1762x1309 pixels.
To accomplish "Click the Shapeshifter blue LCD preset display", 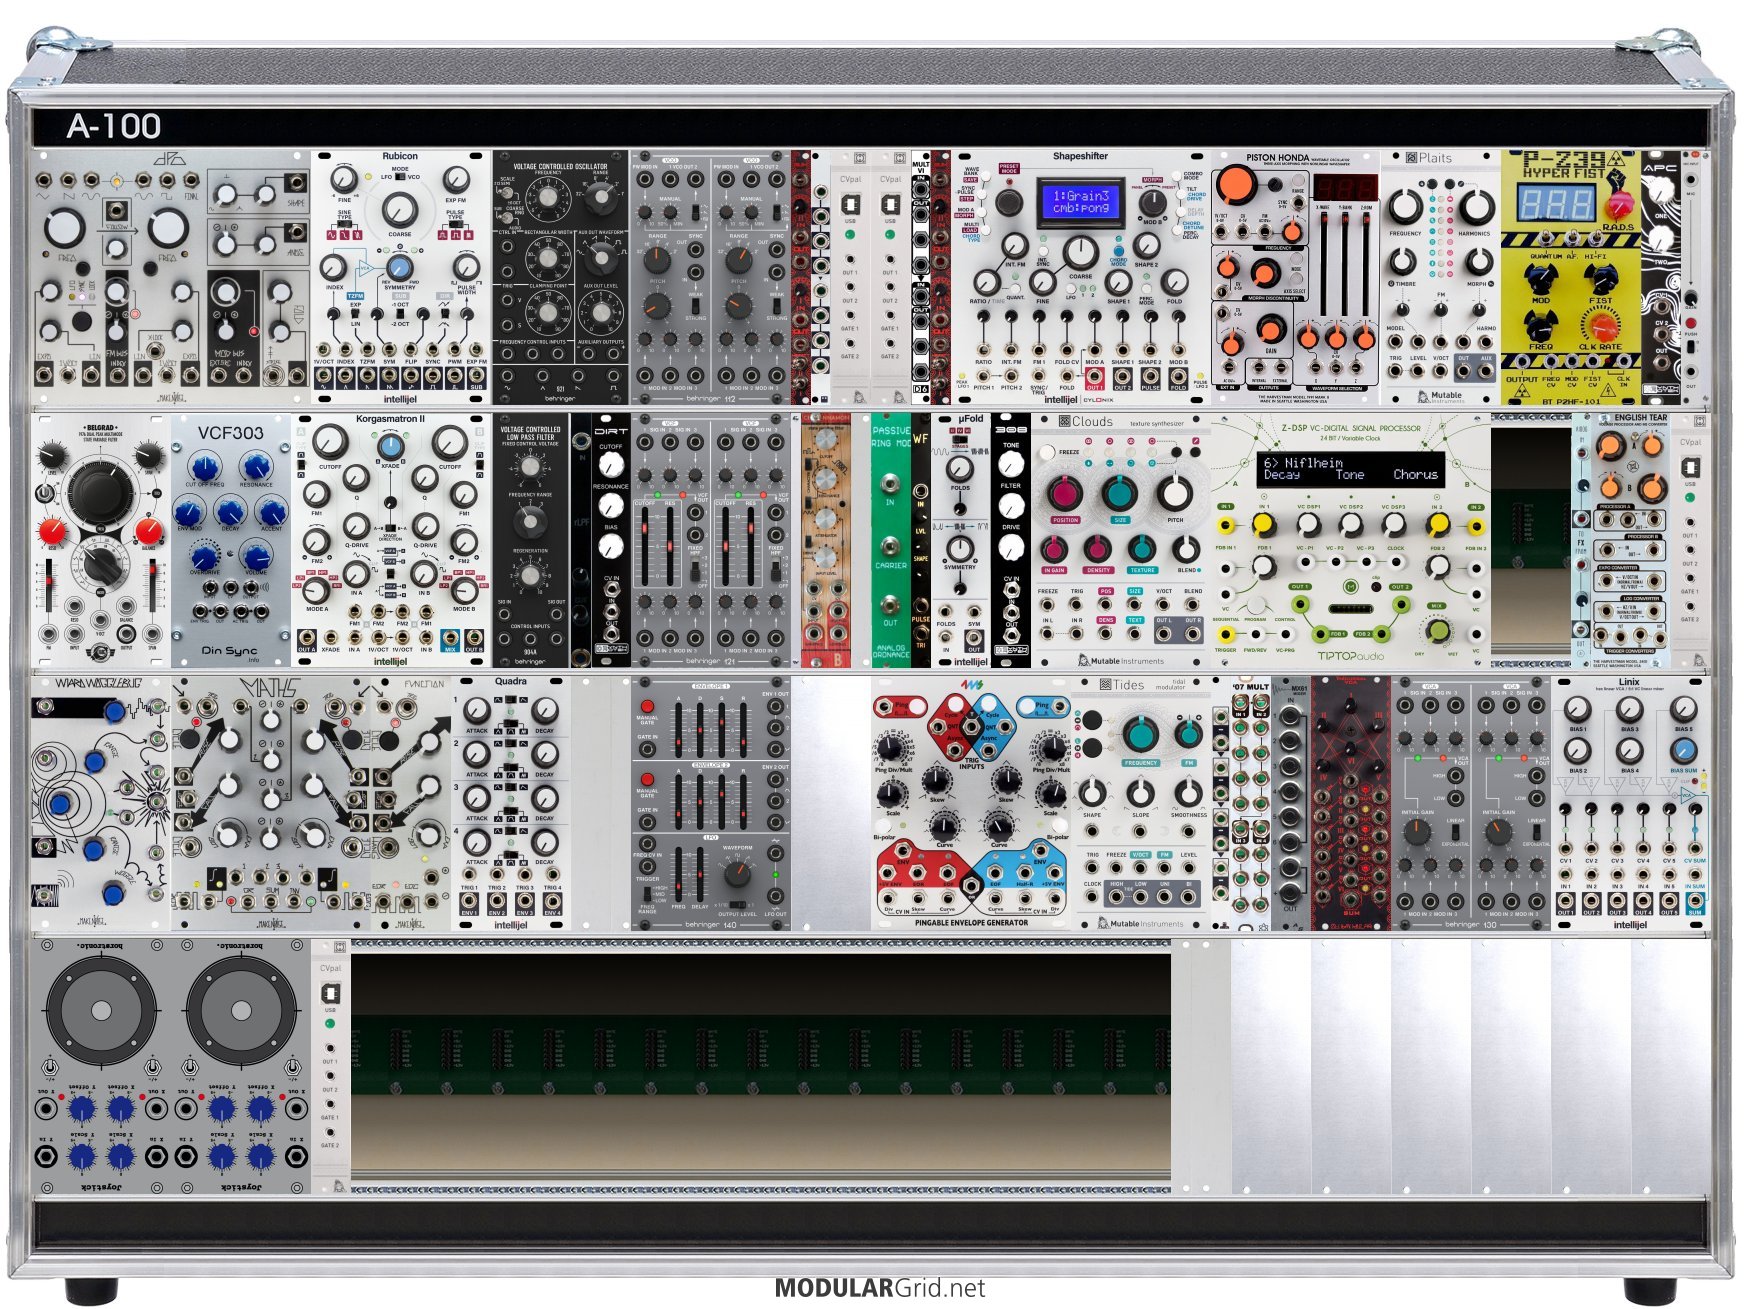I will tap(1081, 202).
